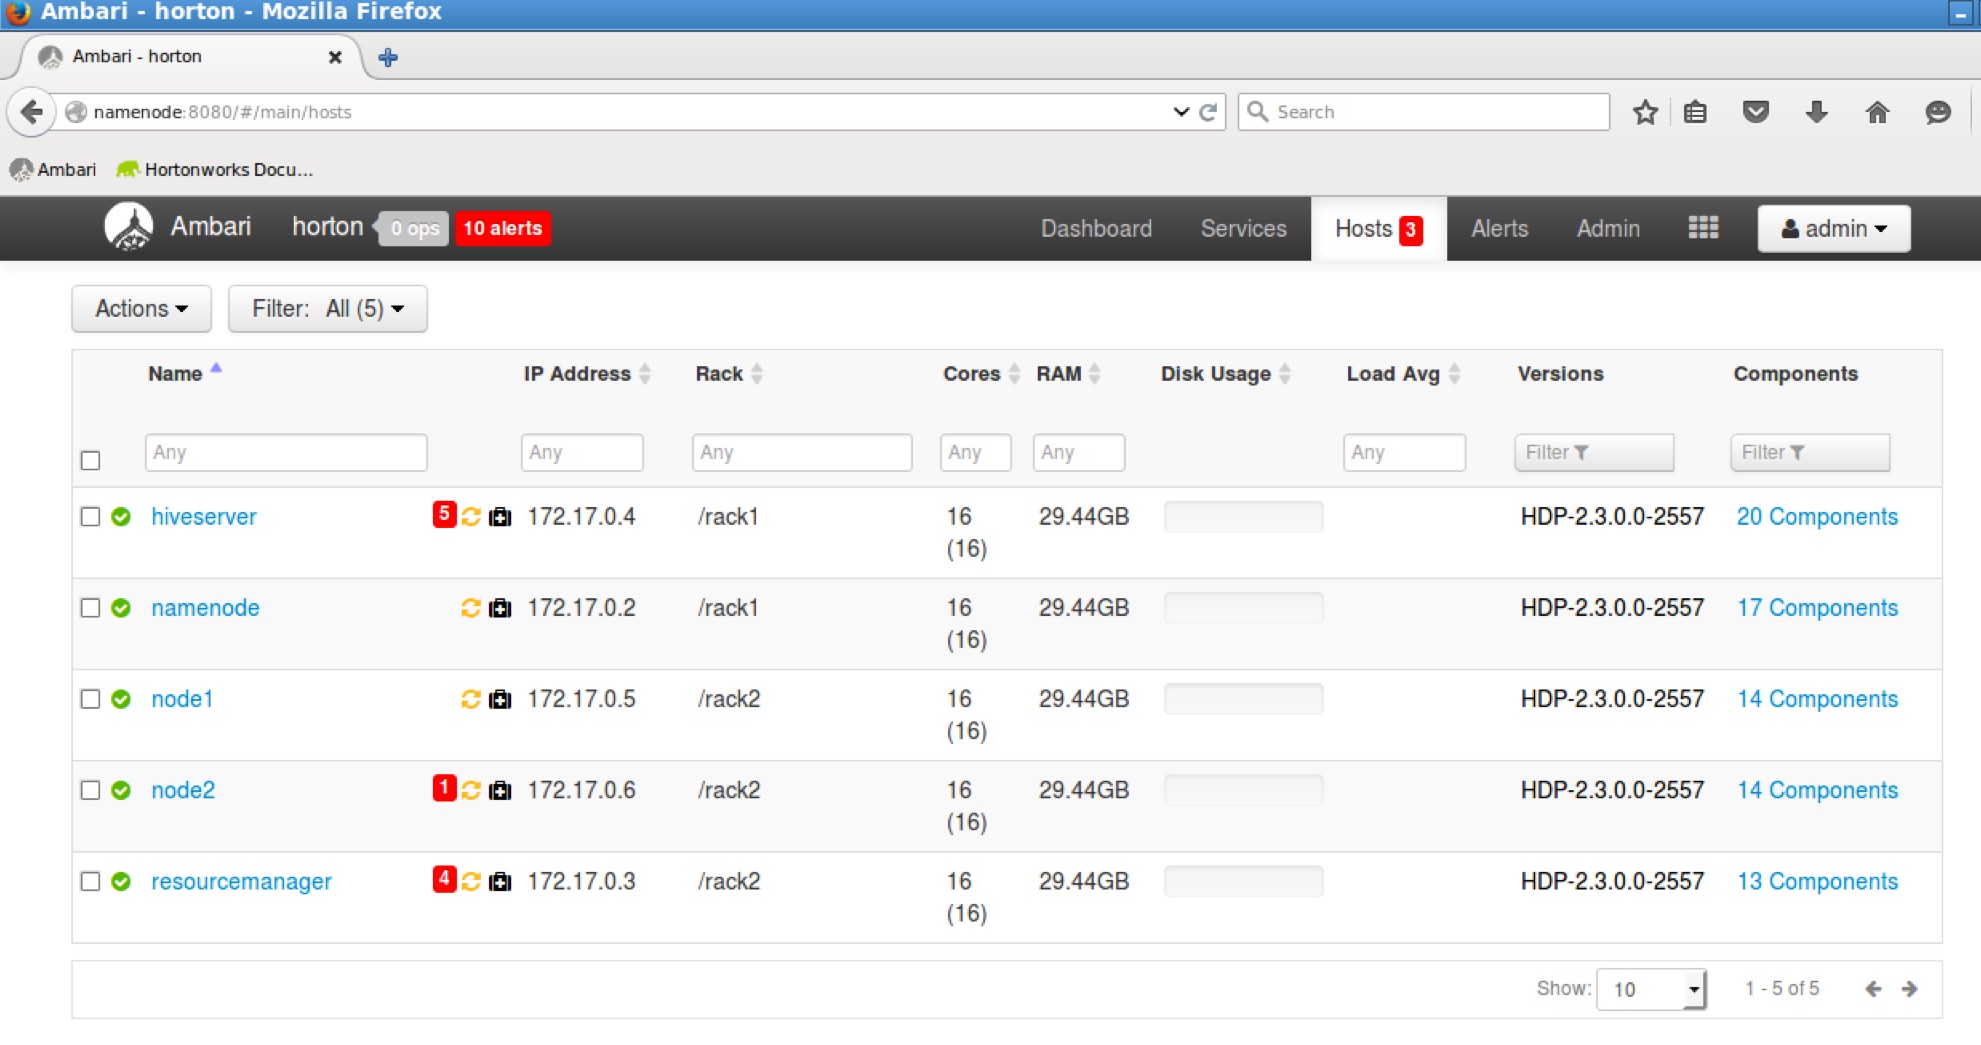The width and height of the screenshot is (1981, 1045).
Task: Check the select-all checkbox in the table header
Action: pos(91,460)
